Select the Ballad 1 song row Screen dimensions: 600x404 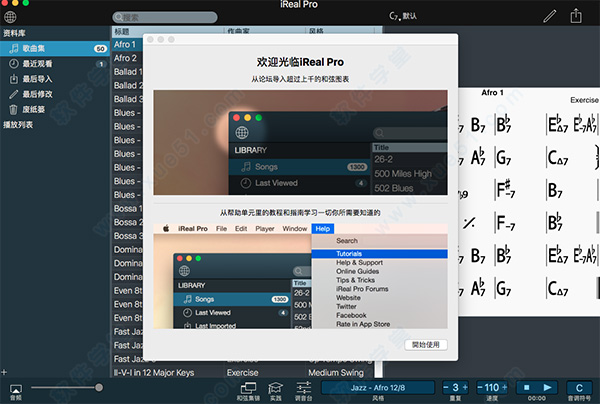(x=127, y=72)
